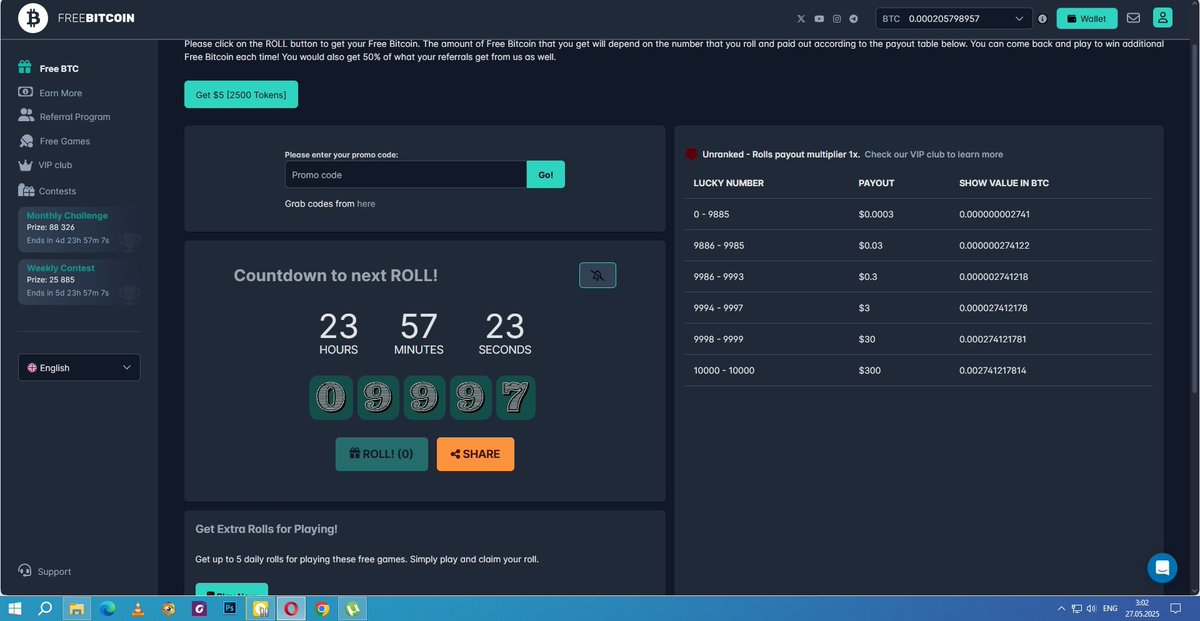Open the Telegram social icon in header

(x=854, y=18)
